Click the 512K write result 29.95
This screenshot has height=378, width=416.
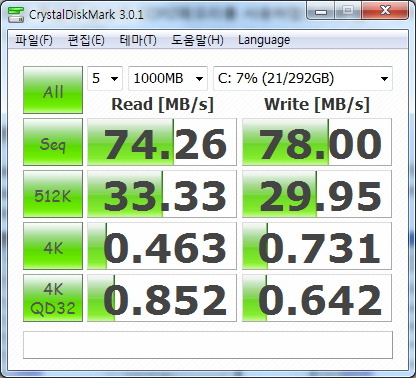tap(317, 194)
